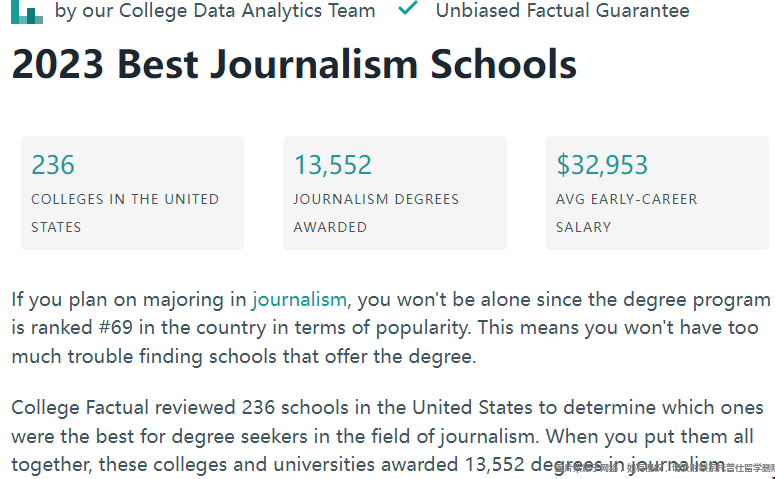The height and width of the screenshot is (479, 775).
Task: Click the AVG EARLY-CAREER SALARY label
Action: coord(626,213)
